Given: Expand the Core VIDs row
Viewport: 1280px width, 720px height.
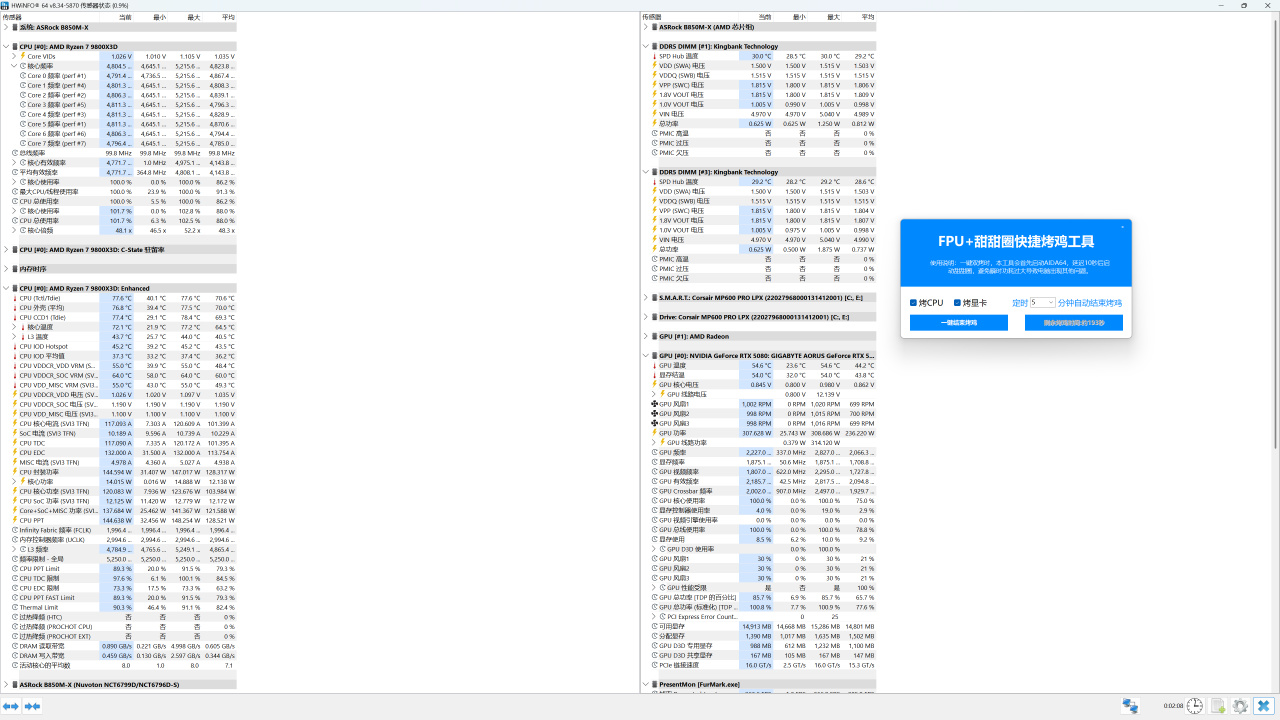Looking at the screenshot, I should click(14, 56).
